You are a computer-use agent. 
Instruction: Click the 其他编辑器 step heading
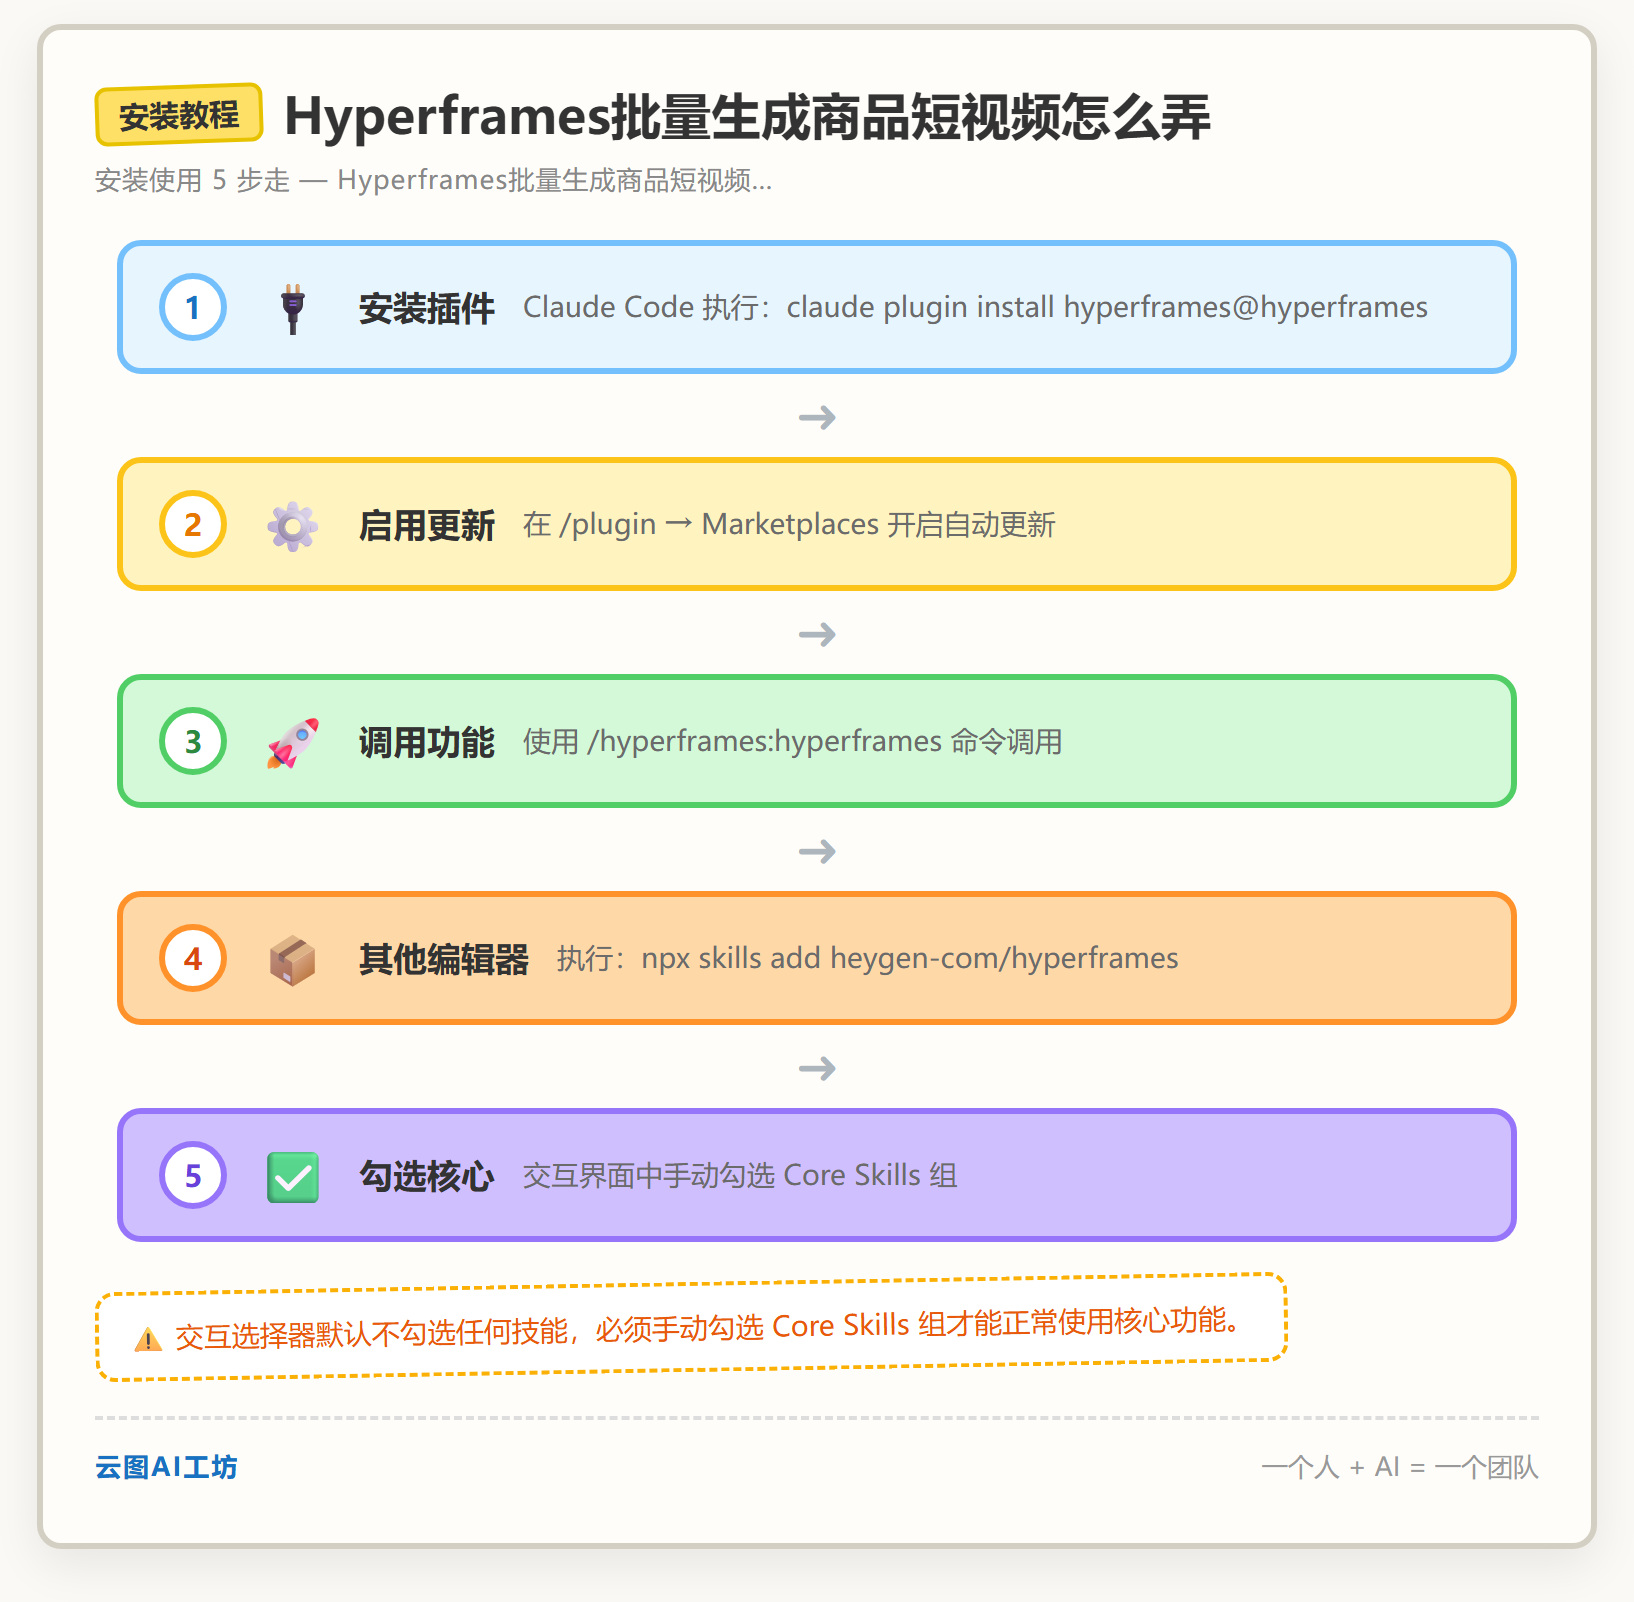(x=444, y=959)
